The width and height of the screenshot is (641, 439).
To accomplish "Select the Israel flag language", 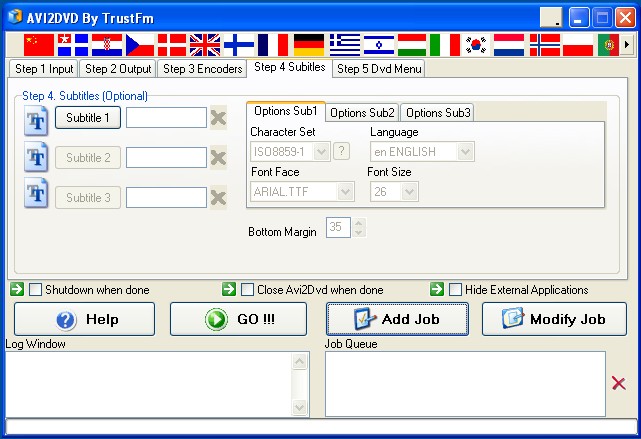I will 379,45.
